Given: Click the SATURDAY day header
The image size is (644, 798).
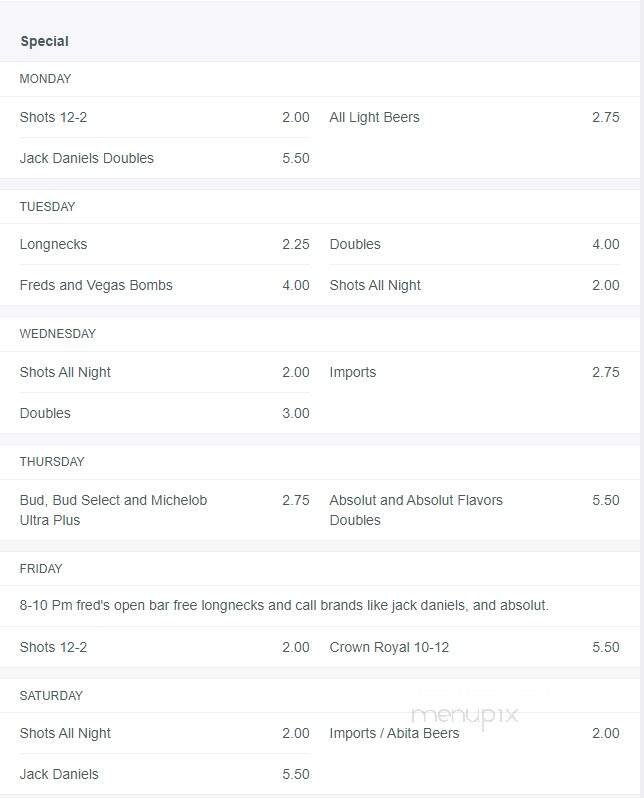Looking at the screenshot, I should [51, 696].
